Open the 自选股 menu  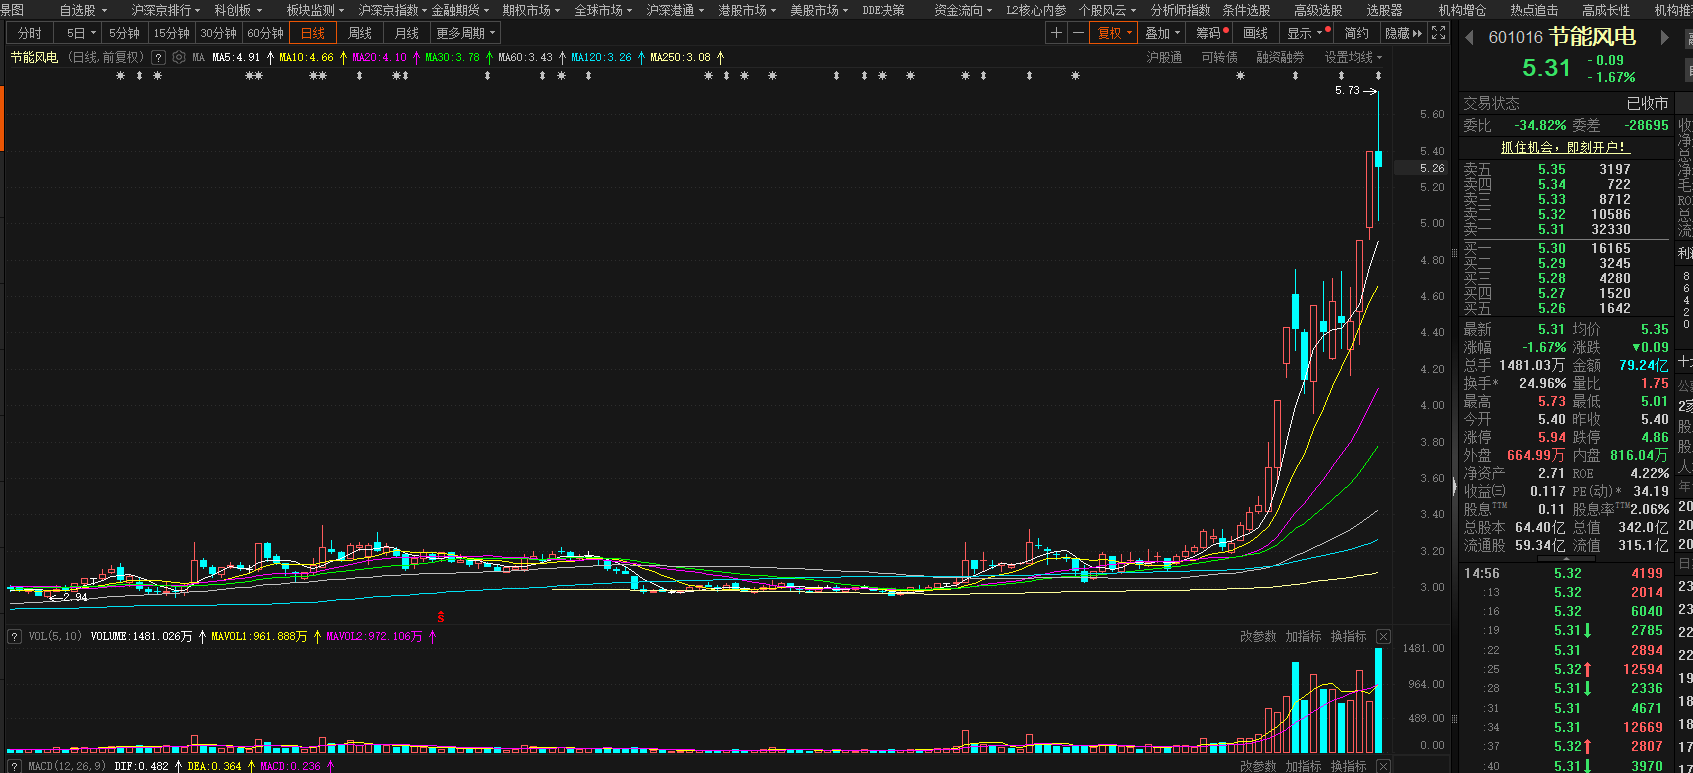pos(83,10)
